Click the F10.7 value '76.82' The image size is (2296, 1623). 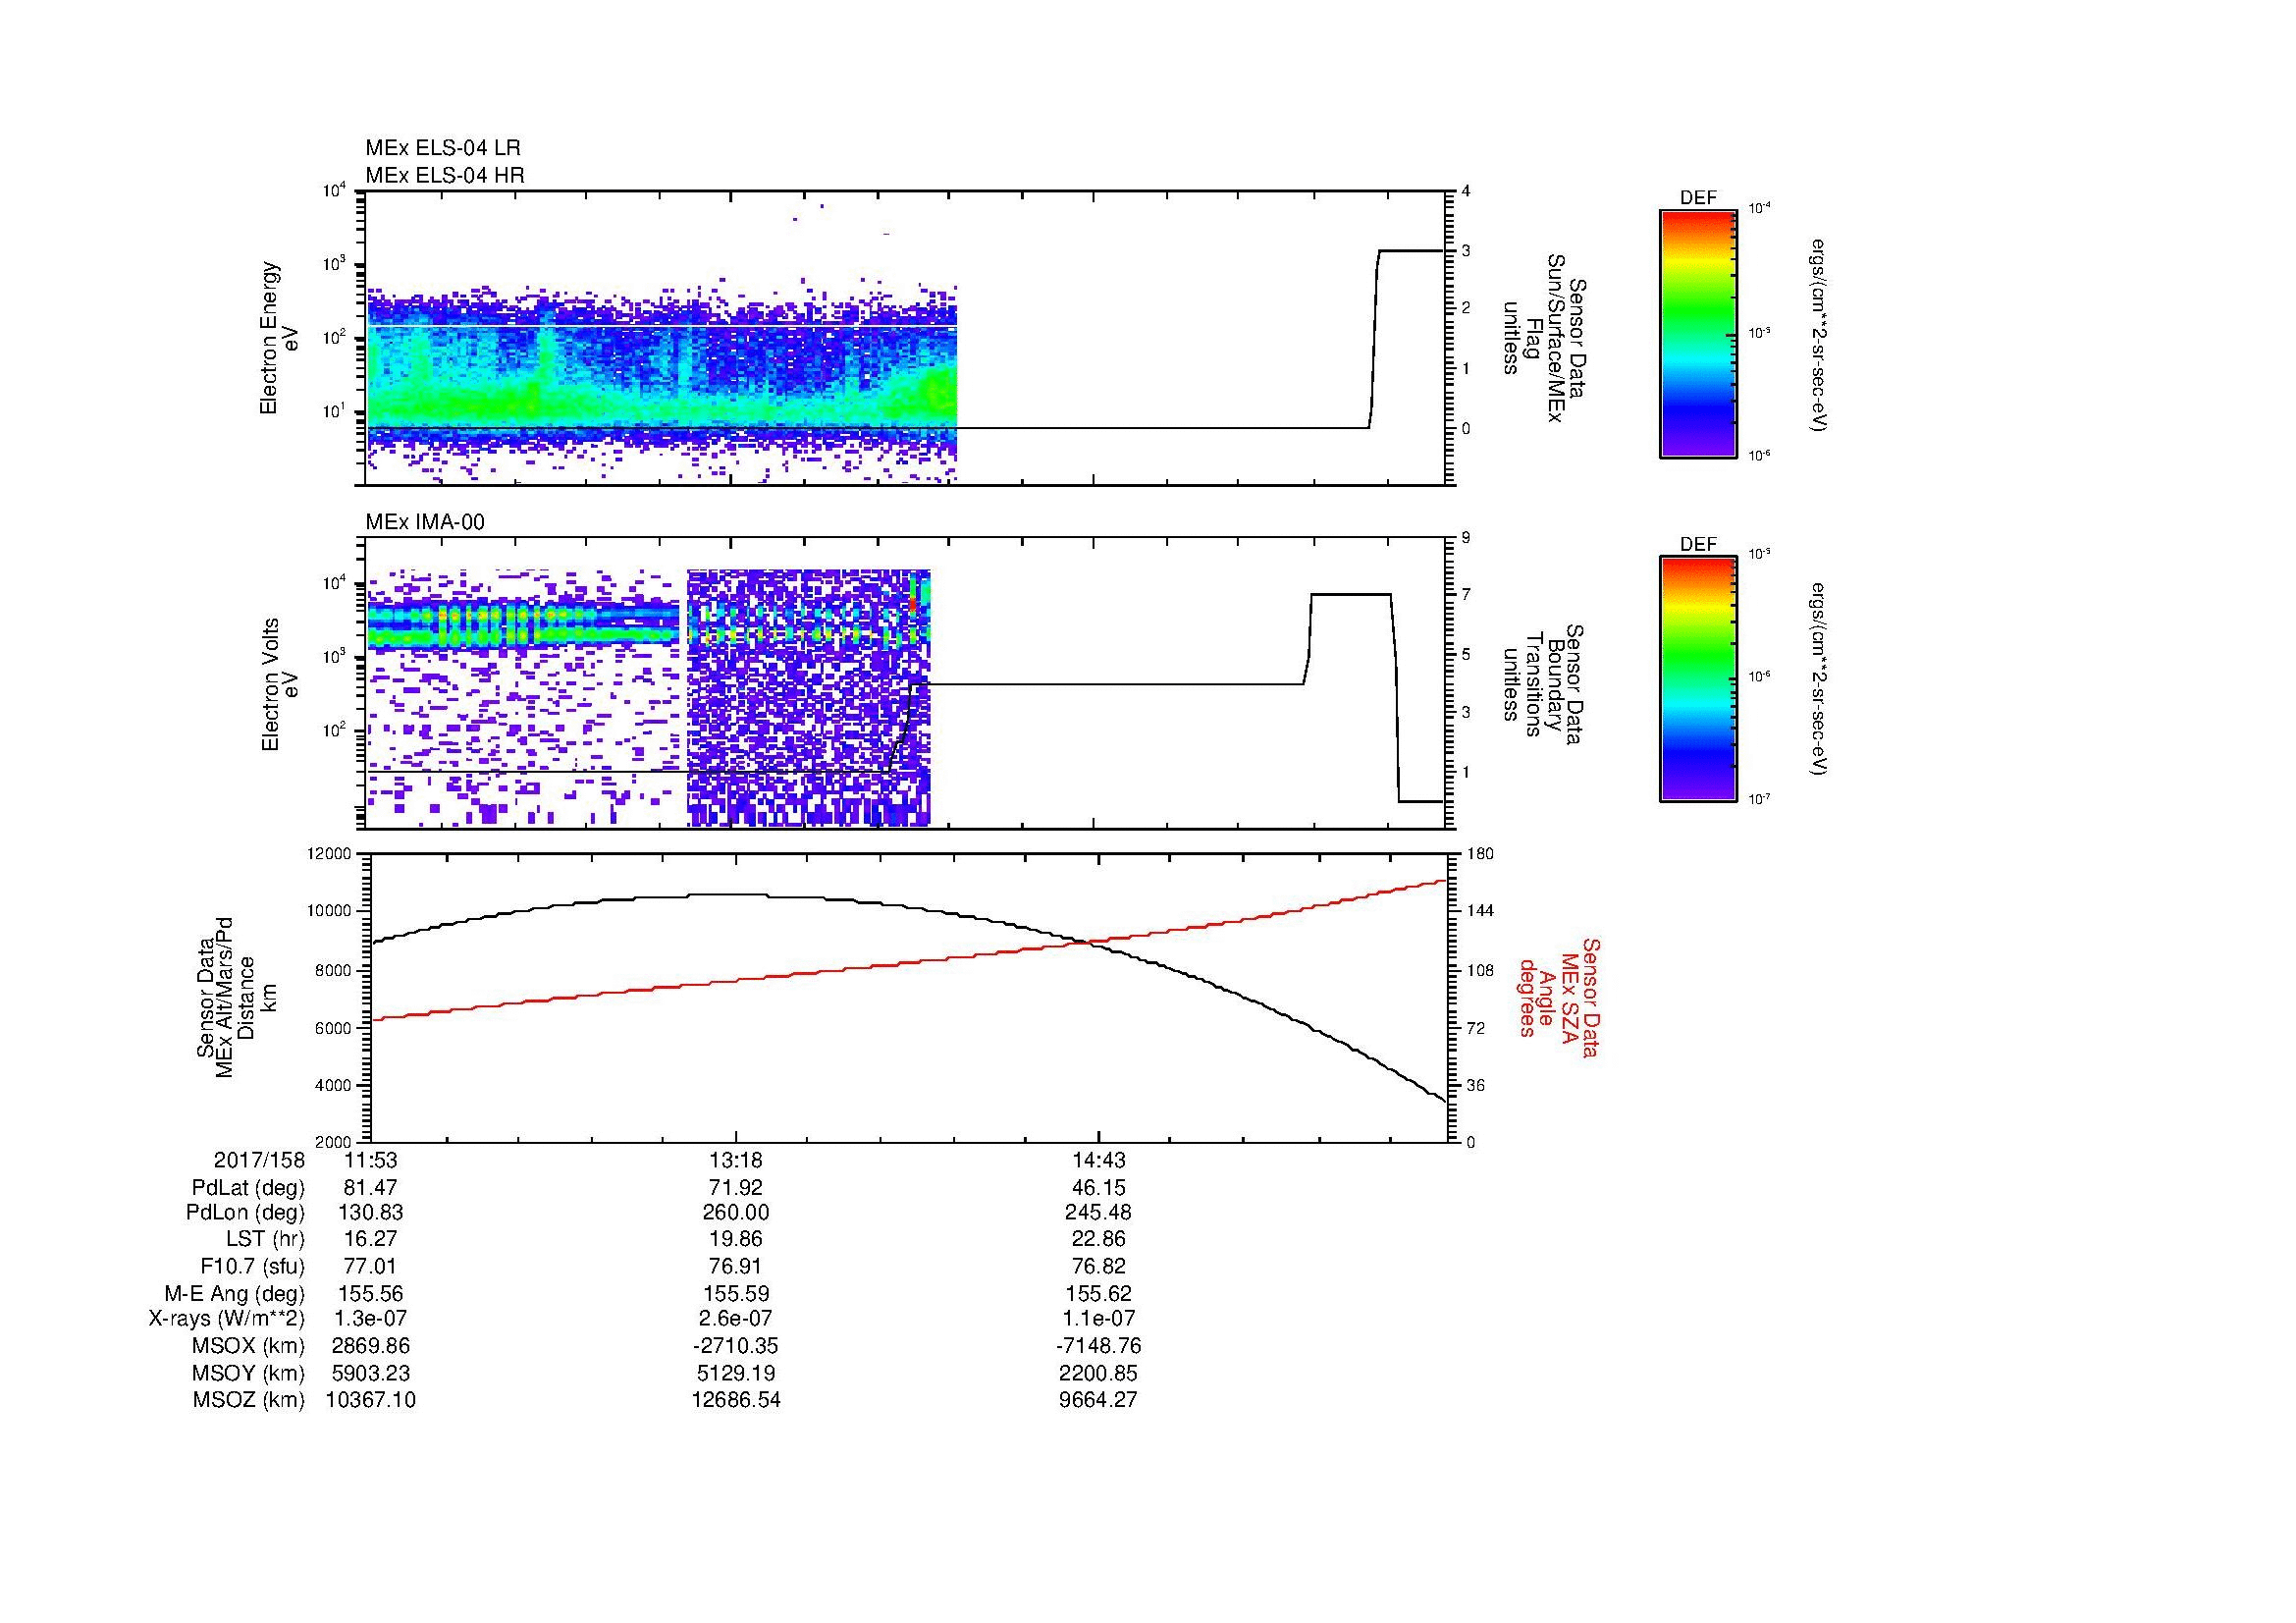(x=1099, y=1267)
